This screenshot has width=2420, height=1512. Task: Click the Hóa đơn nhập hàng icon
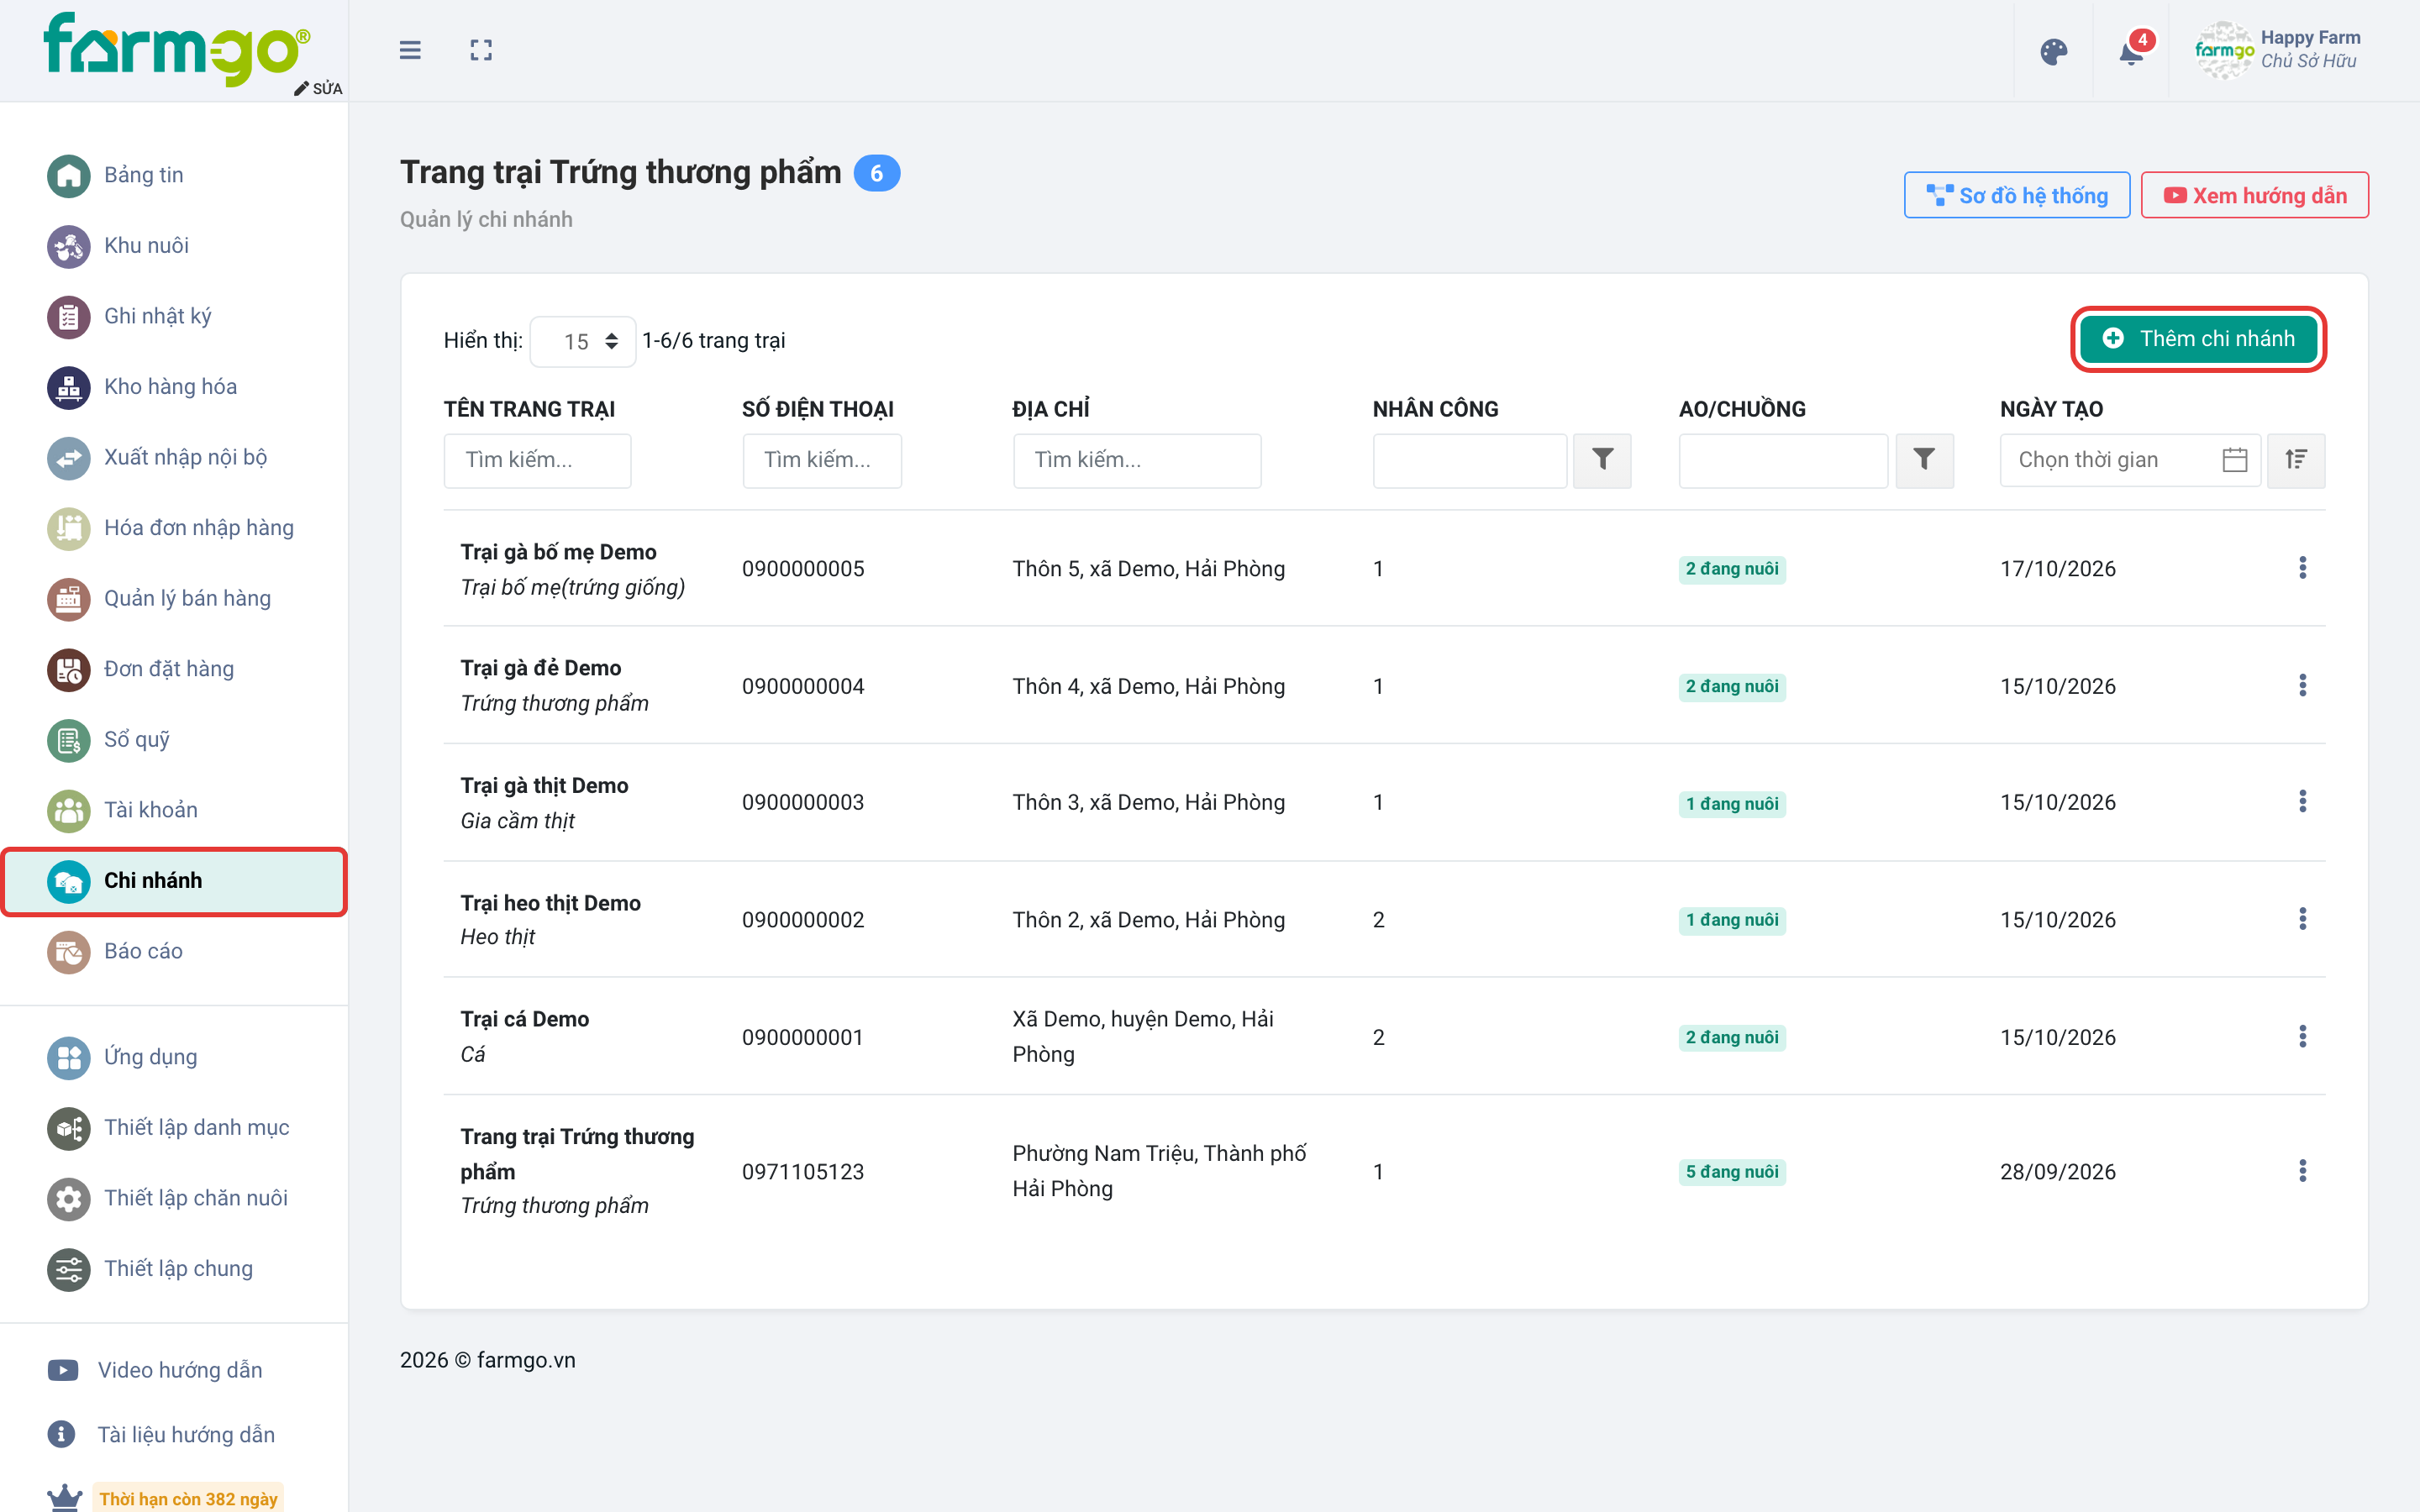(68, 528)
